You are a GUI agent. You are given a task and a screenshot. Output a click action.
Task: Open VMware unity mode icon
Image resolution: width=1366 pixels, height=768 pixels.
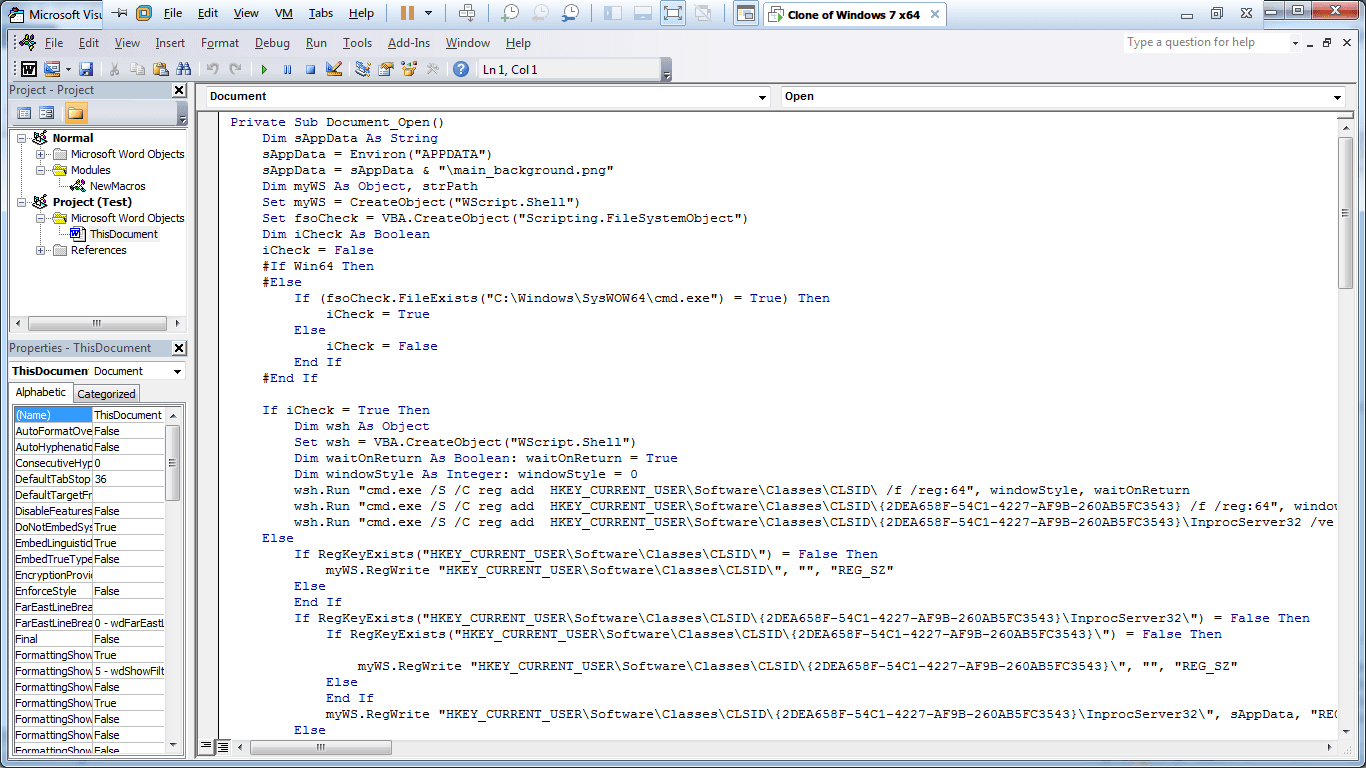point(703,13)
